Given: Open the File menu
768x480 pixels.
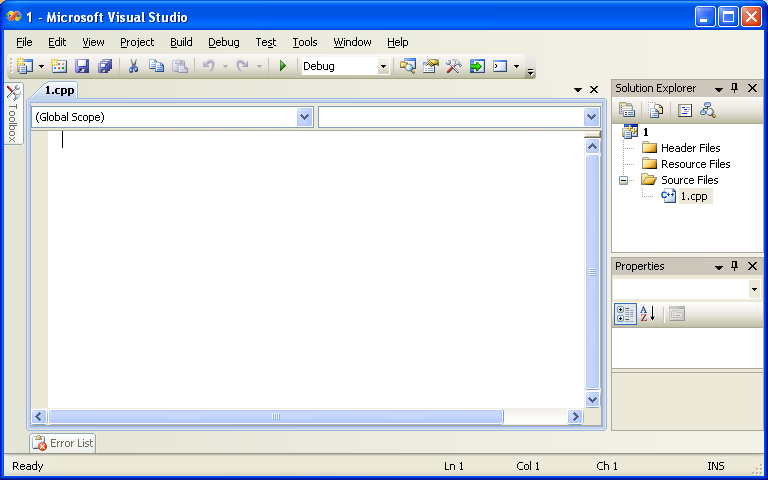Looking at the screenshot, I should point(24,42).
